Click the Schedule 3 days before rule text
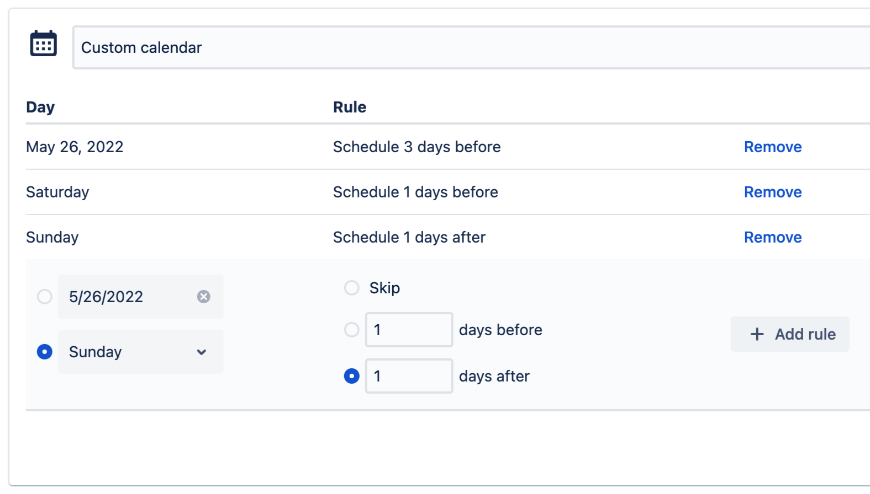Screen dimensions: 870x494 point(416,147)
